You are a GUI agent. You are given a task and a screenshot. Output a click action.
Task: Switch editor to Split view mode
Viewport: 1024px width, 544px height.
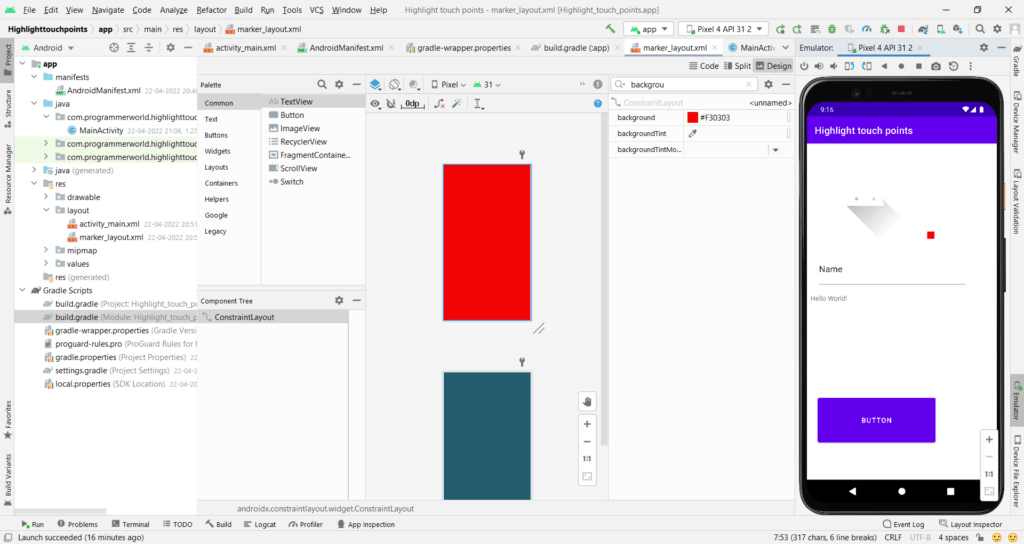[738, 66]
